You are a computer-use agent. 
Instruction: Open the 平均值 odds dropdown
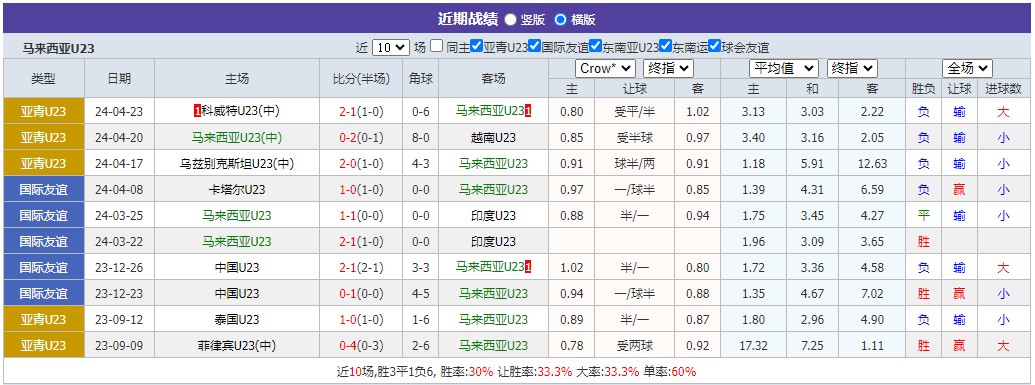click(x=784, y=68)
